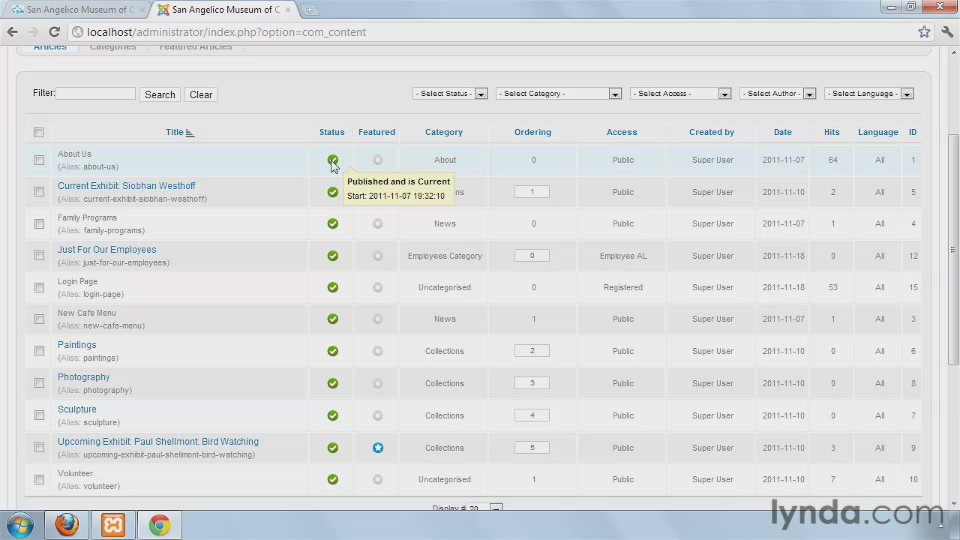The width and height of the screenshot is (960, 540).
Task: Open XAMPP from the taskbar
Action: coord(113,525)
